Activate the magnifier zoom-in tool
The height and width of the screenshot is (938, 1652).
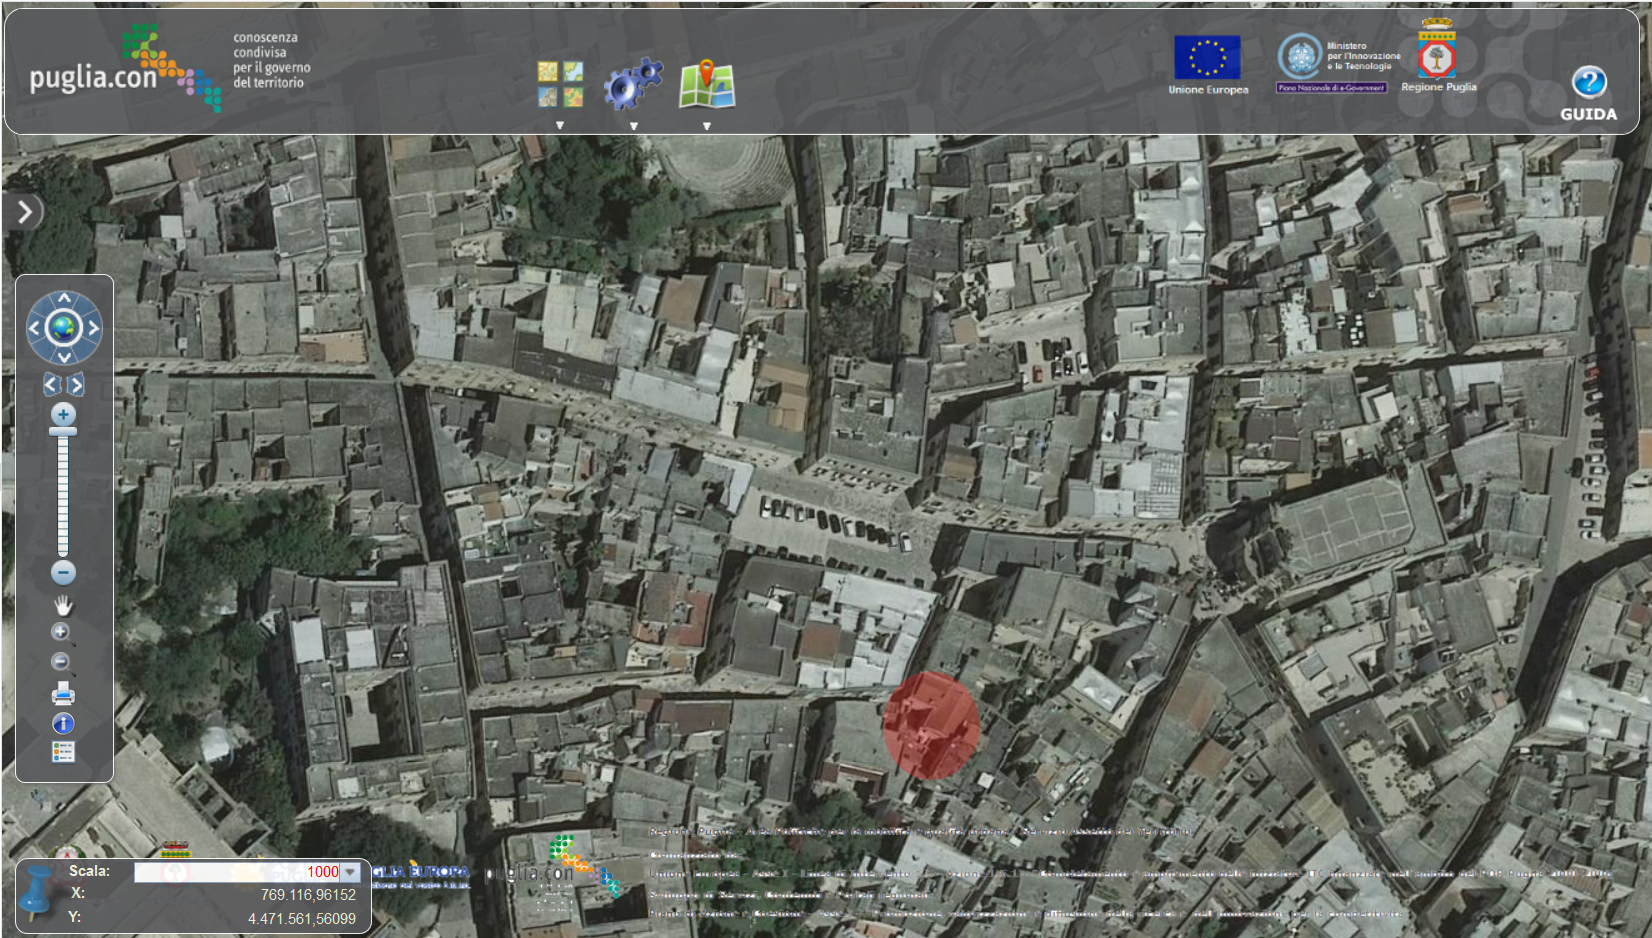(61, 632)
